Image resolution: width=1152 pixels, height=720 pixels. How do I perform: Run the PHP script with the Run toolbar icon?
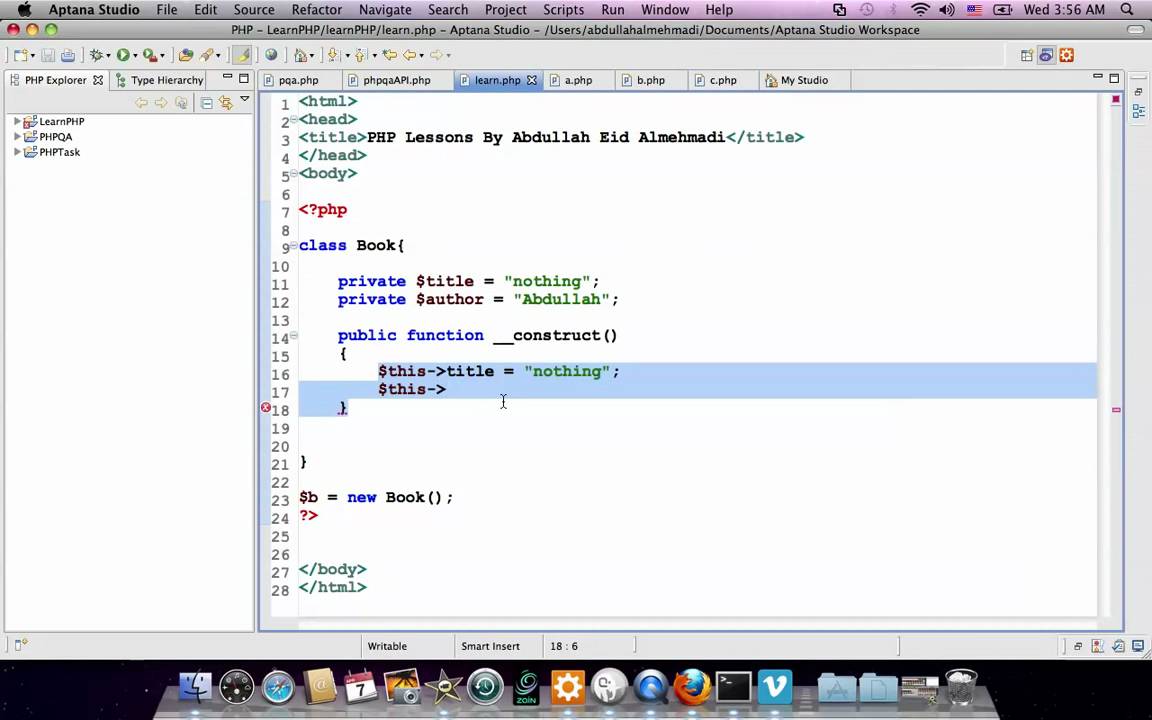point(124,56)
